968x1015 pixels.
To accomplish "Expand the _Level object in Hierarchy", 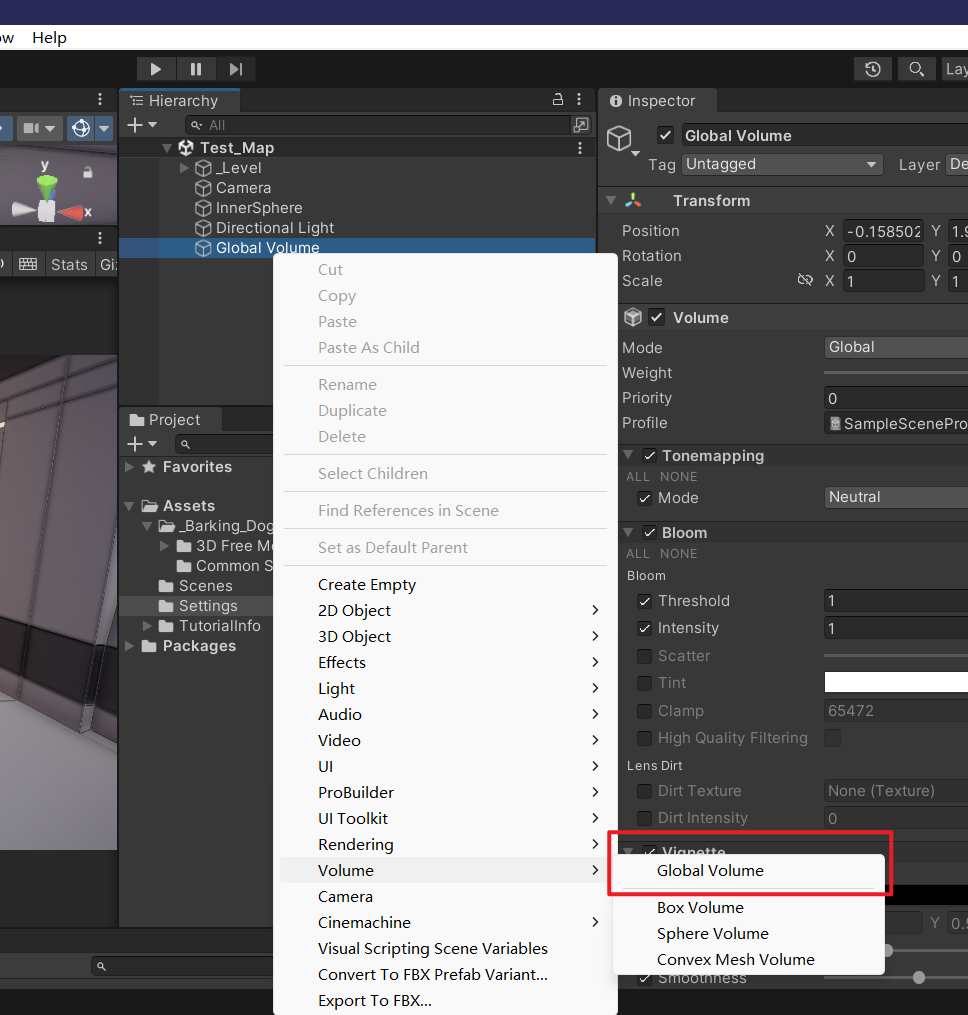I will [x=184, y=168].
